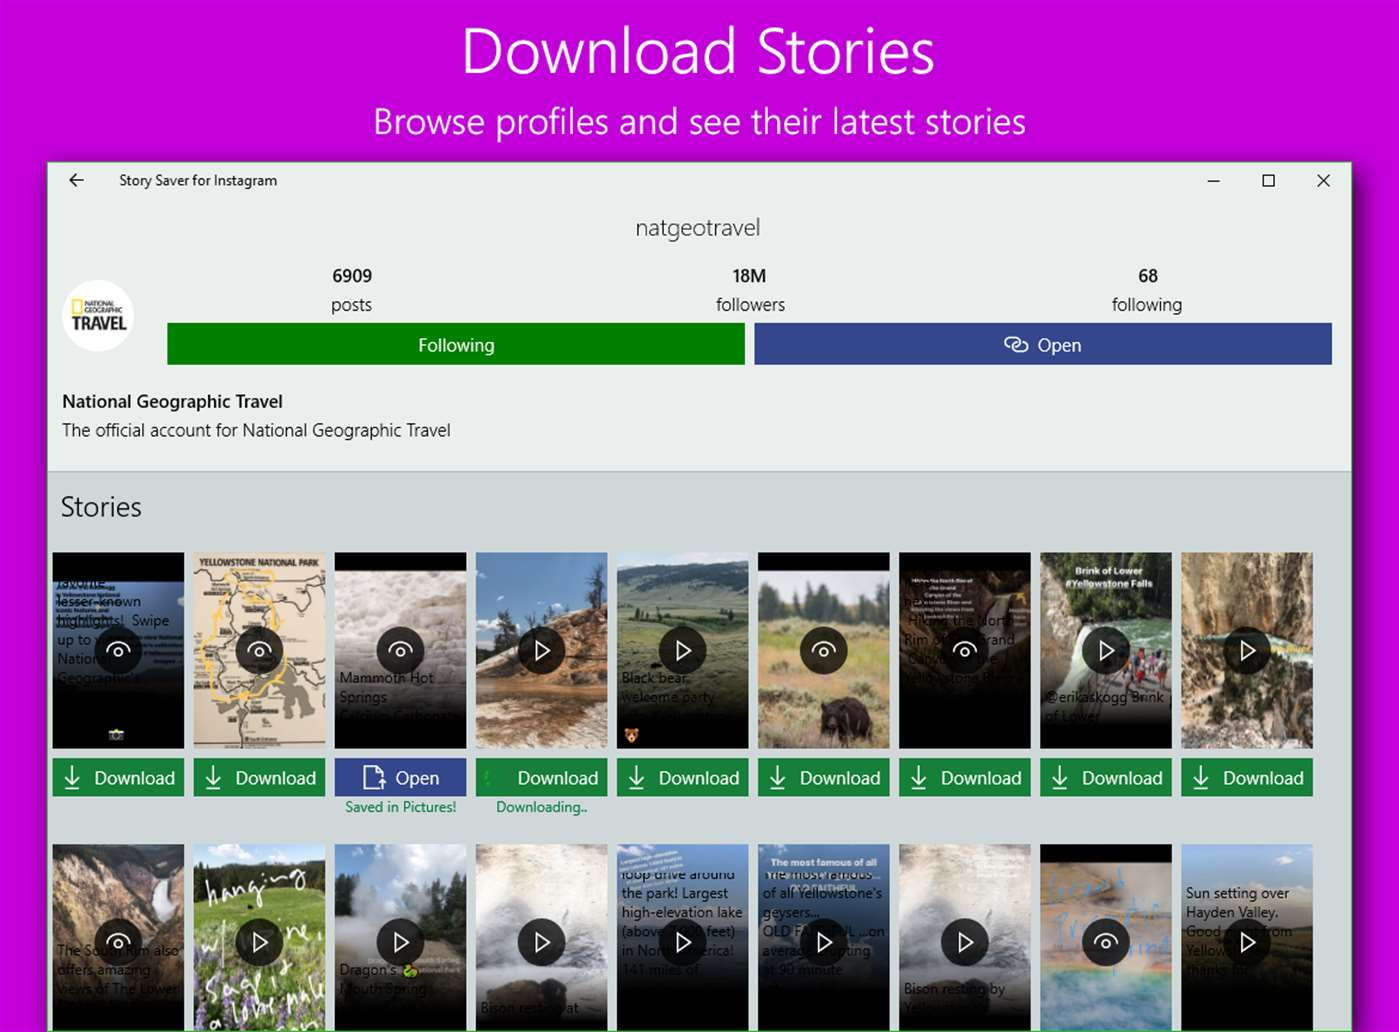Screen dimensions: 1399x1032
Task: Click the 18M followers count
Action: 749,276
